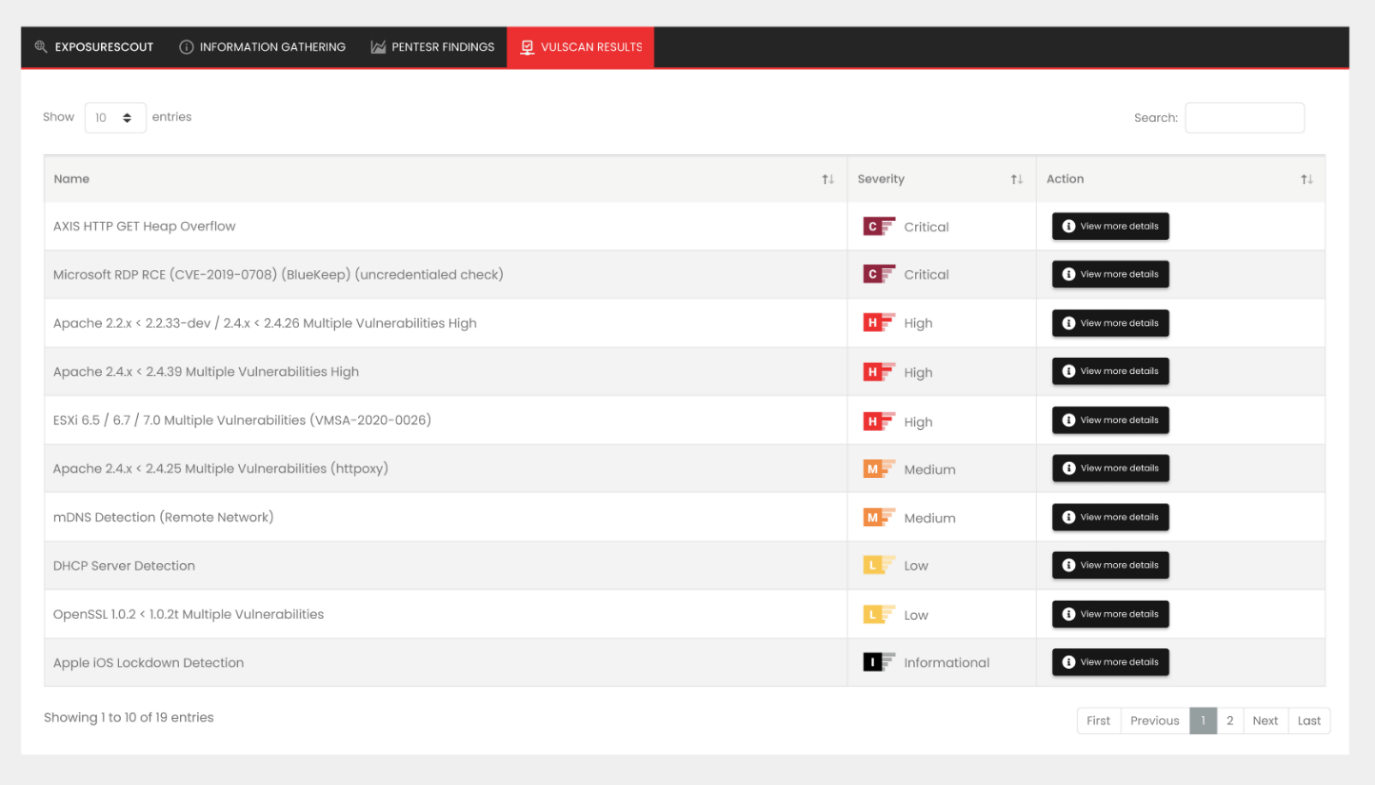This screenshot has width=1375, height=785.
Task: Sort the table by Action column
Action: pos(1306,179)
